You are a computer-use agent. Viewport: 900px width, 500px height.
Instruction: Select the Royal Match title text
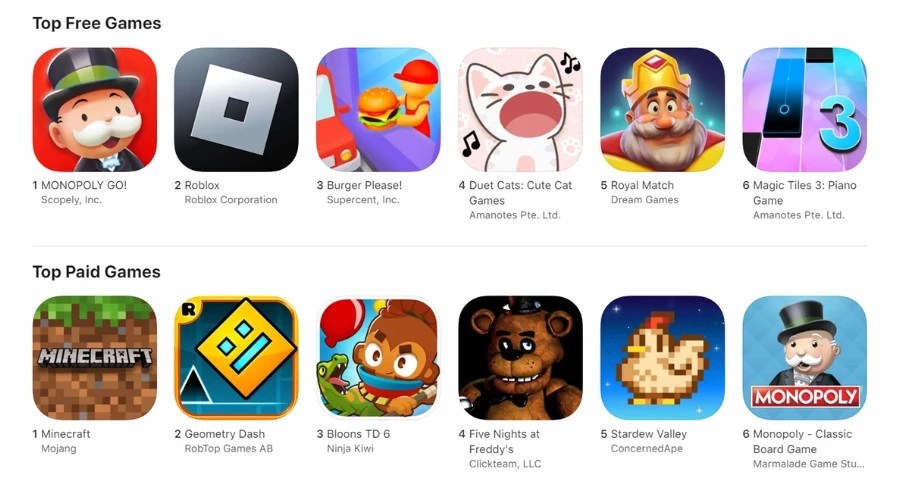click(x=642, y=185)
